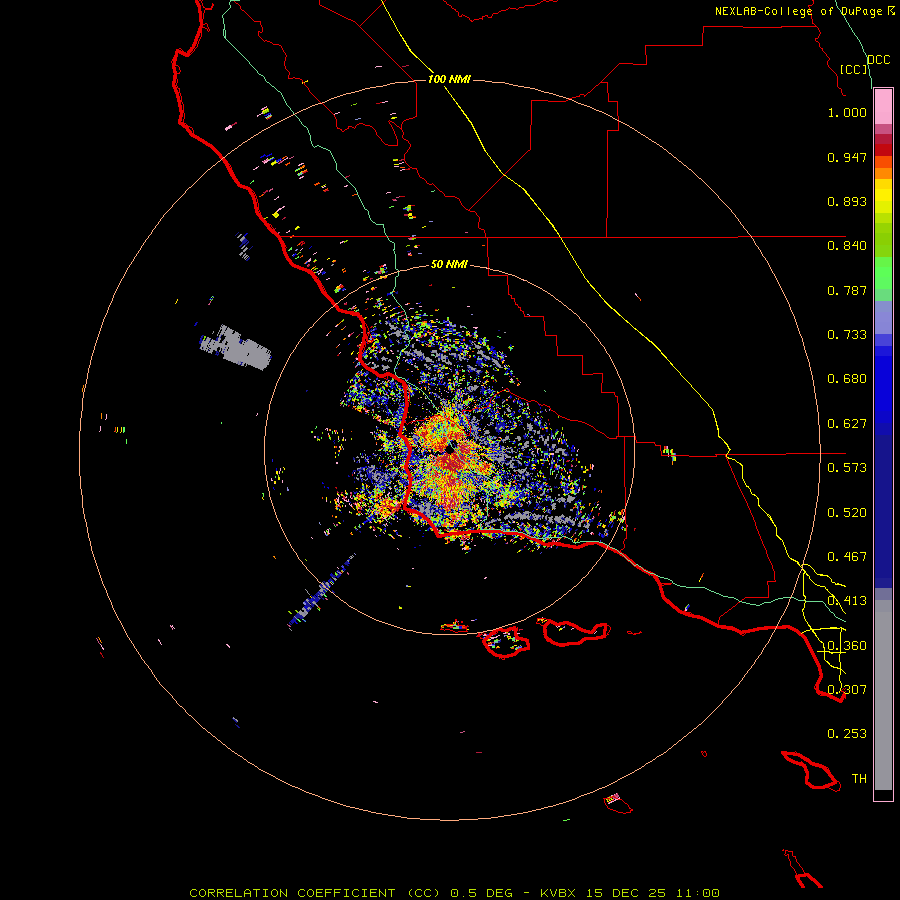
Task: Click the large gray rectangular echo block offshore
Action: point(235,346)
